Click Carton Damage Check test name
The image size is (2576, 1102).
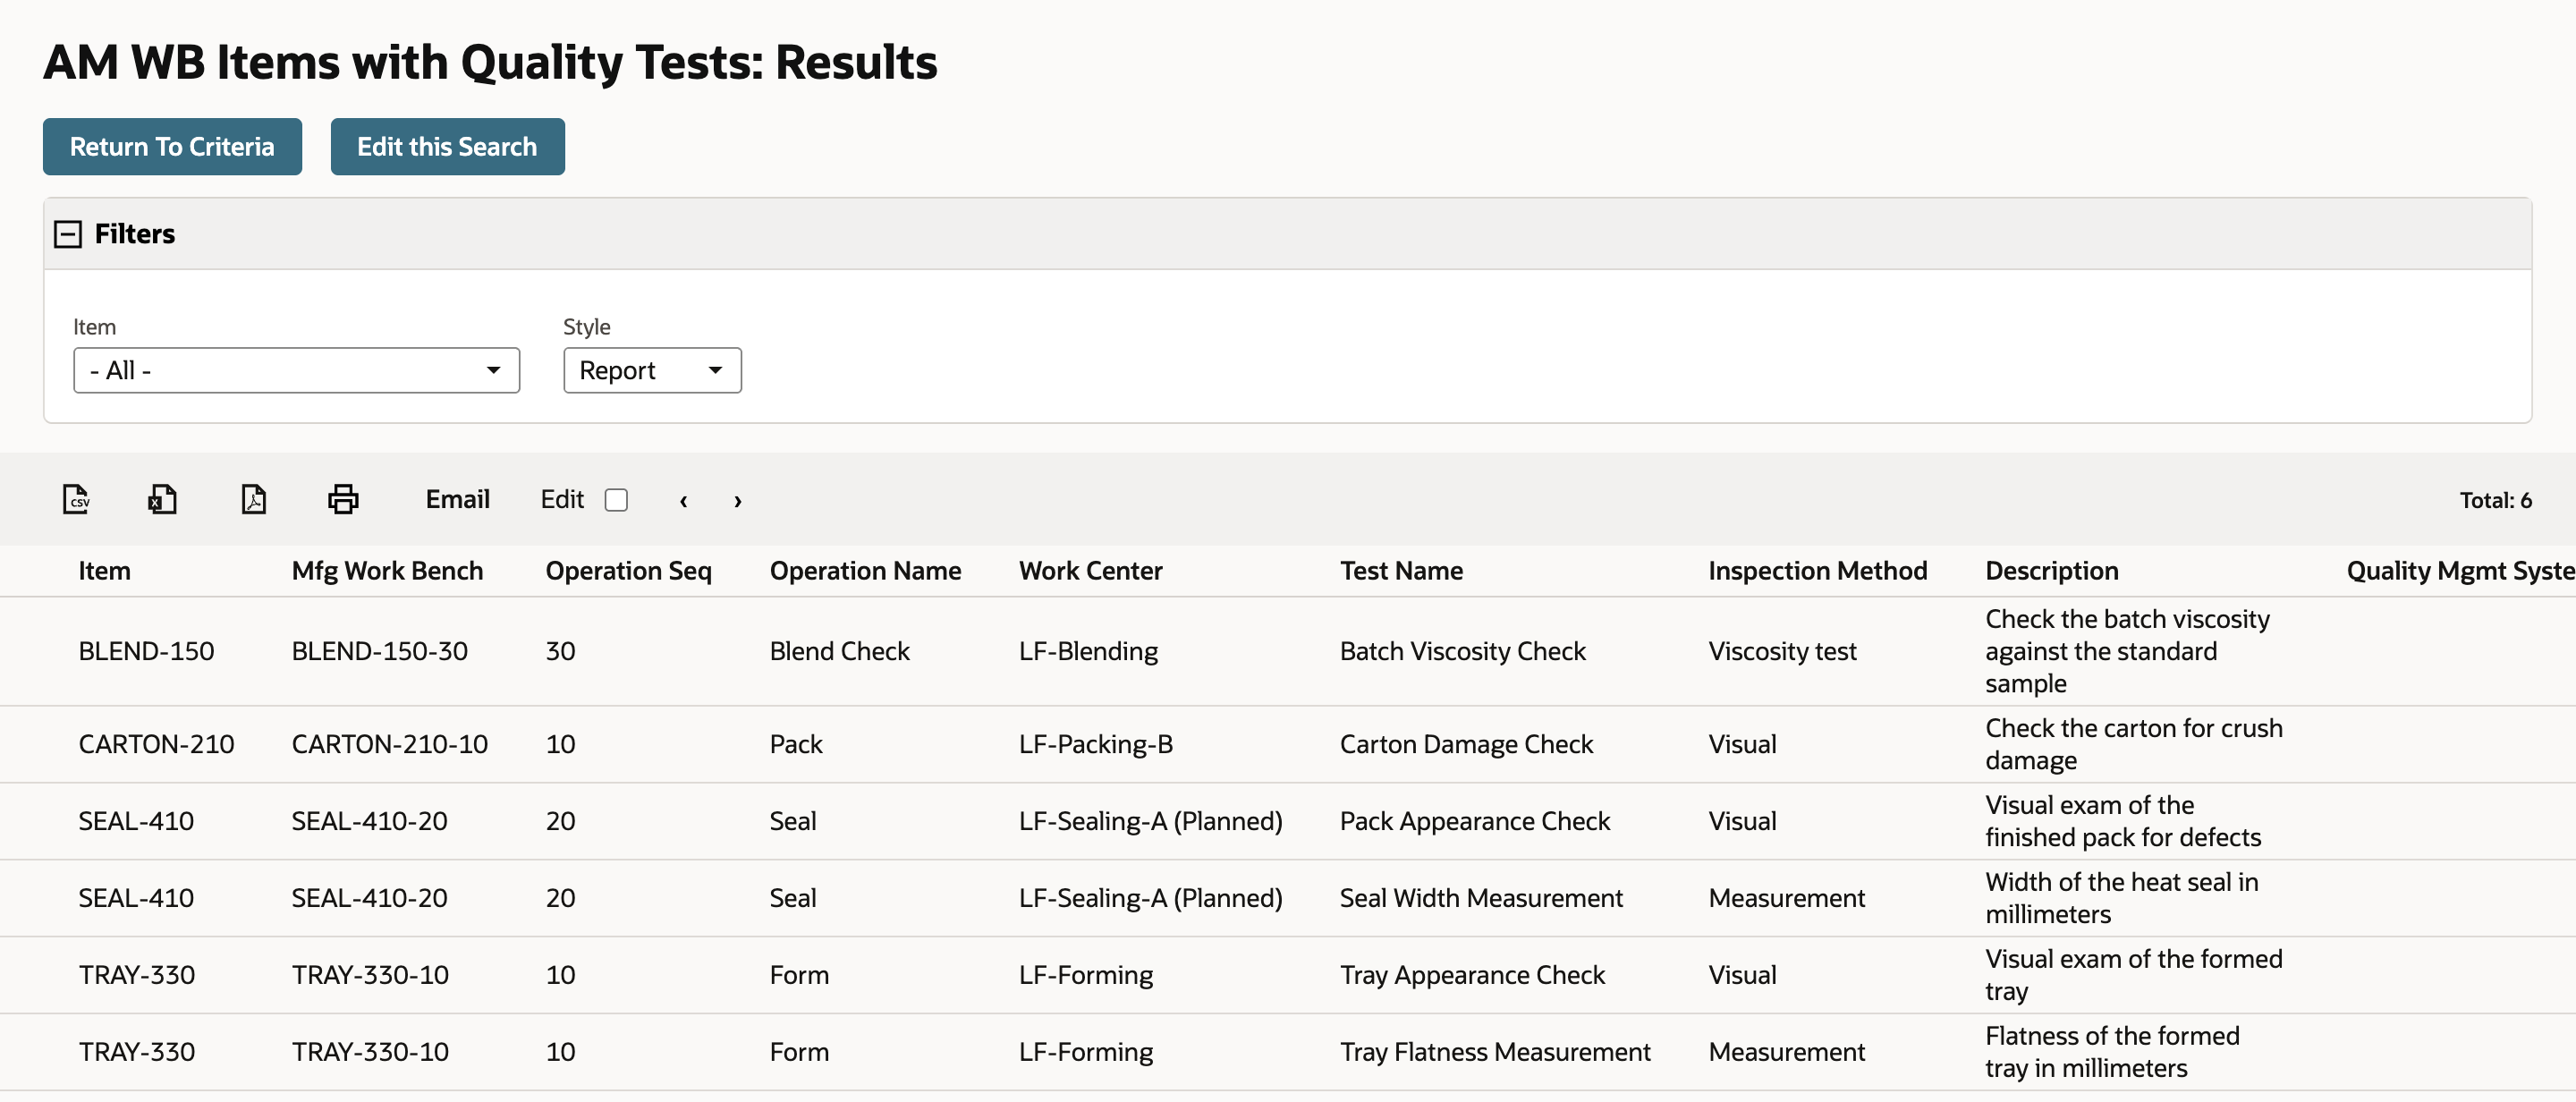(1466, 744)
